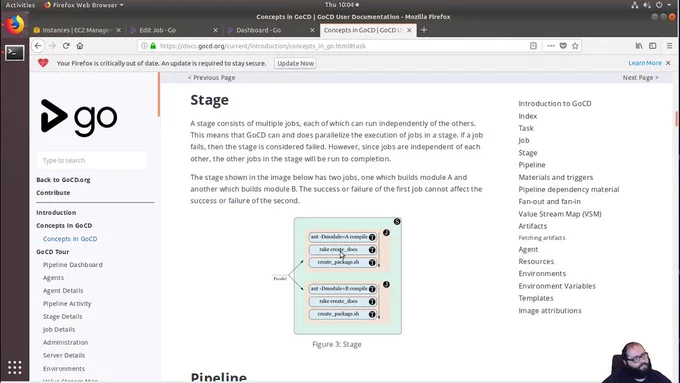Open Pipeline Activity sidebar page
Image resolution: width=680 pixels, height=383 pixels.
(67, 304)
